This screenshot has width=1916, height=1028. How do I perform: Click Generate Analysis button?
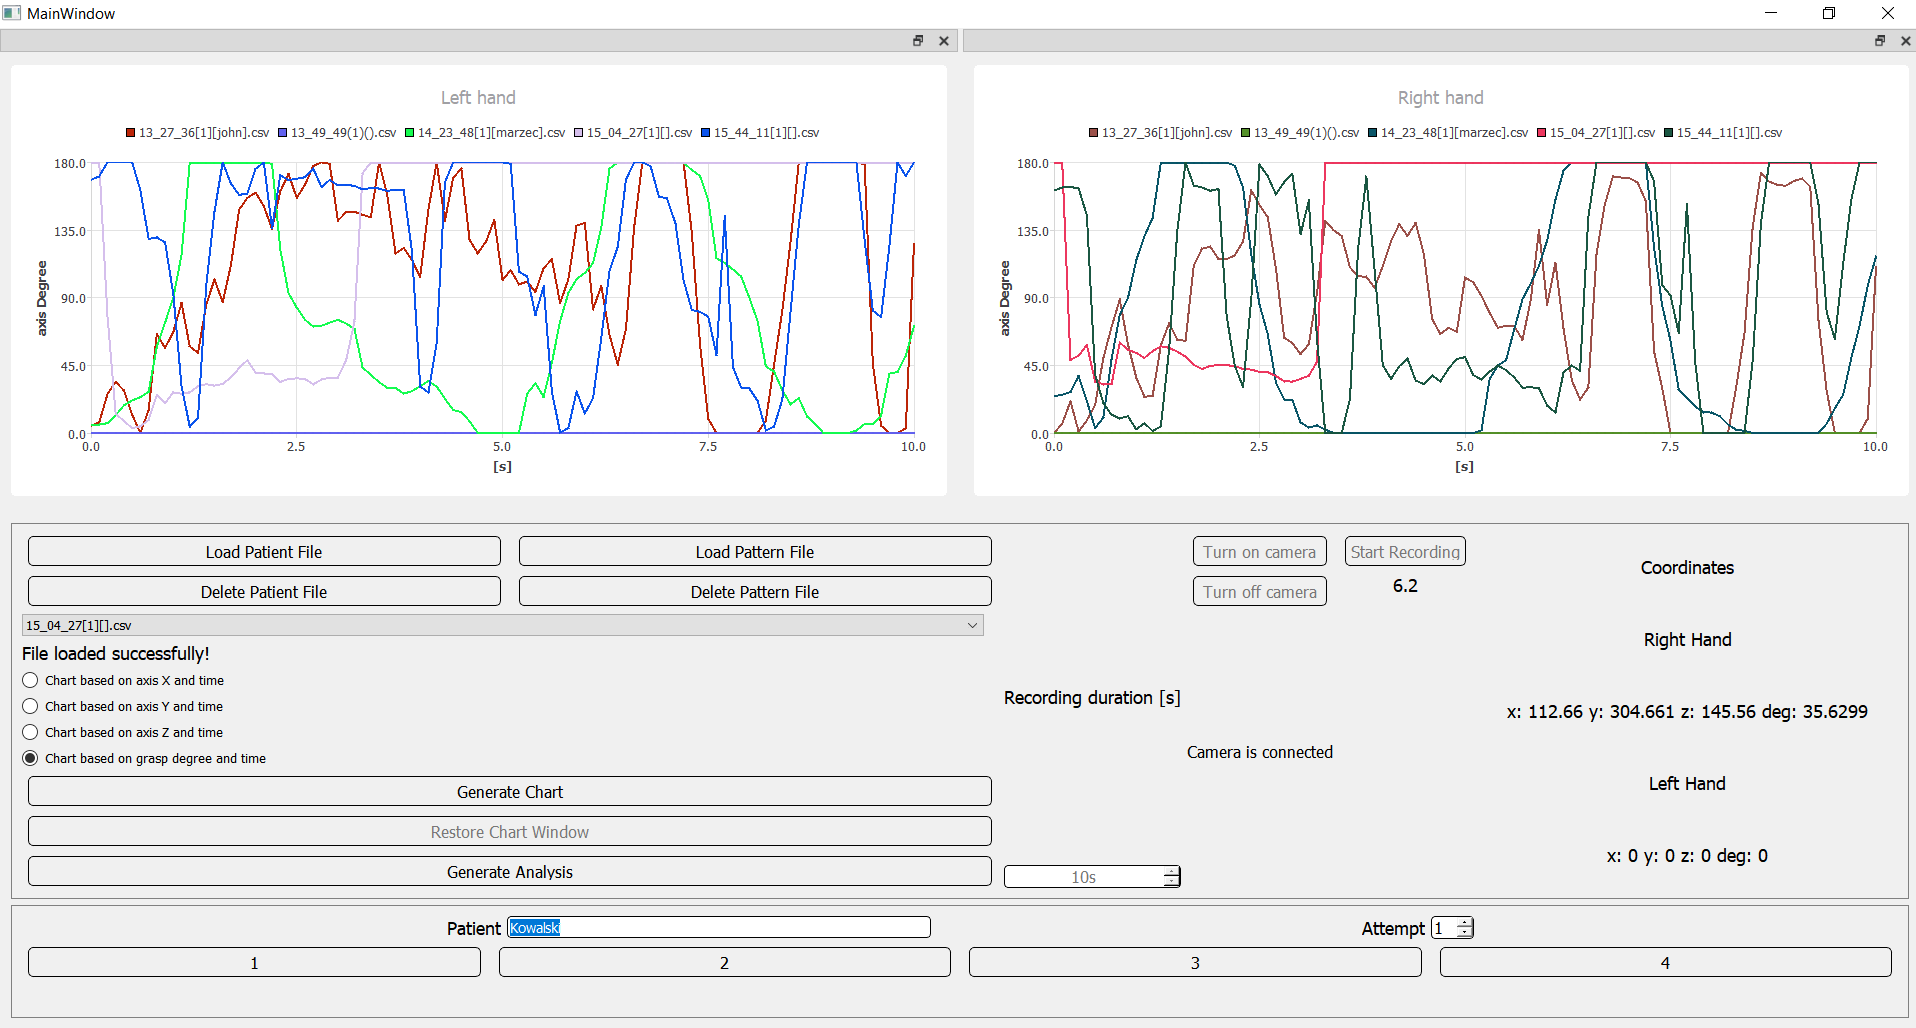(510, 872)
